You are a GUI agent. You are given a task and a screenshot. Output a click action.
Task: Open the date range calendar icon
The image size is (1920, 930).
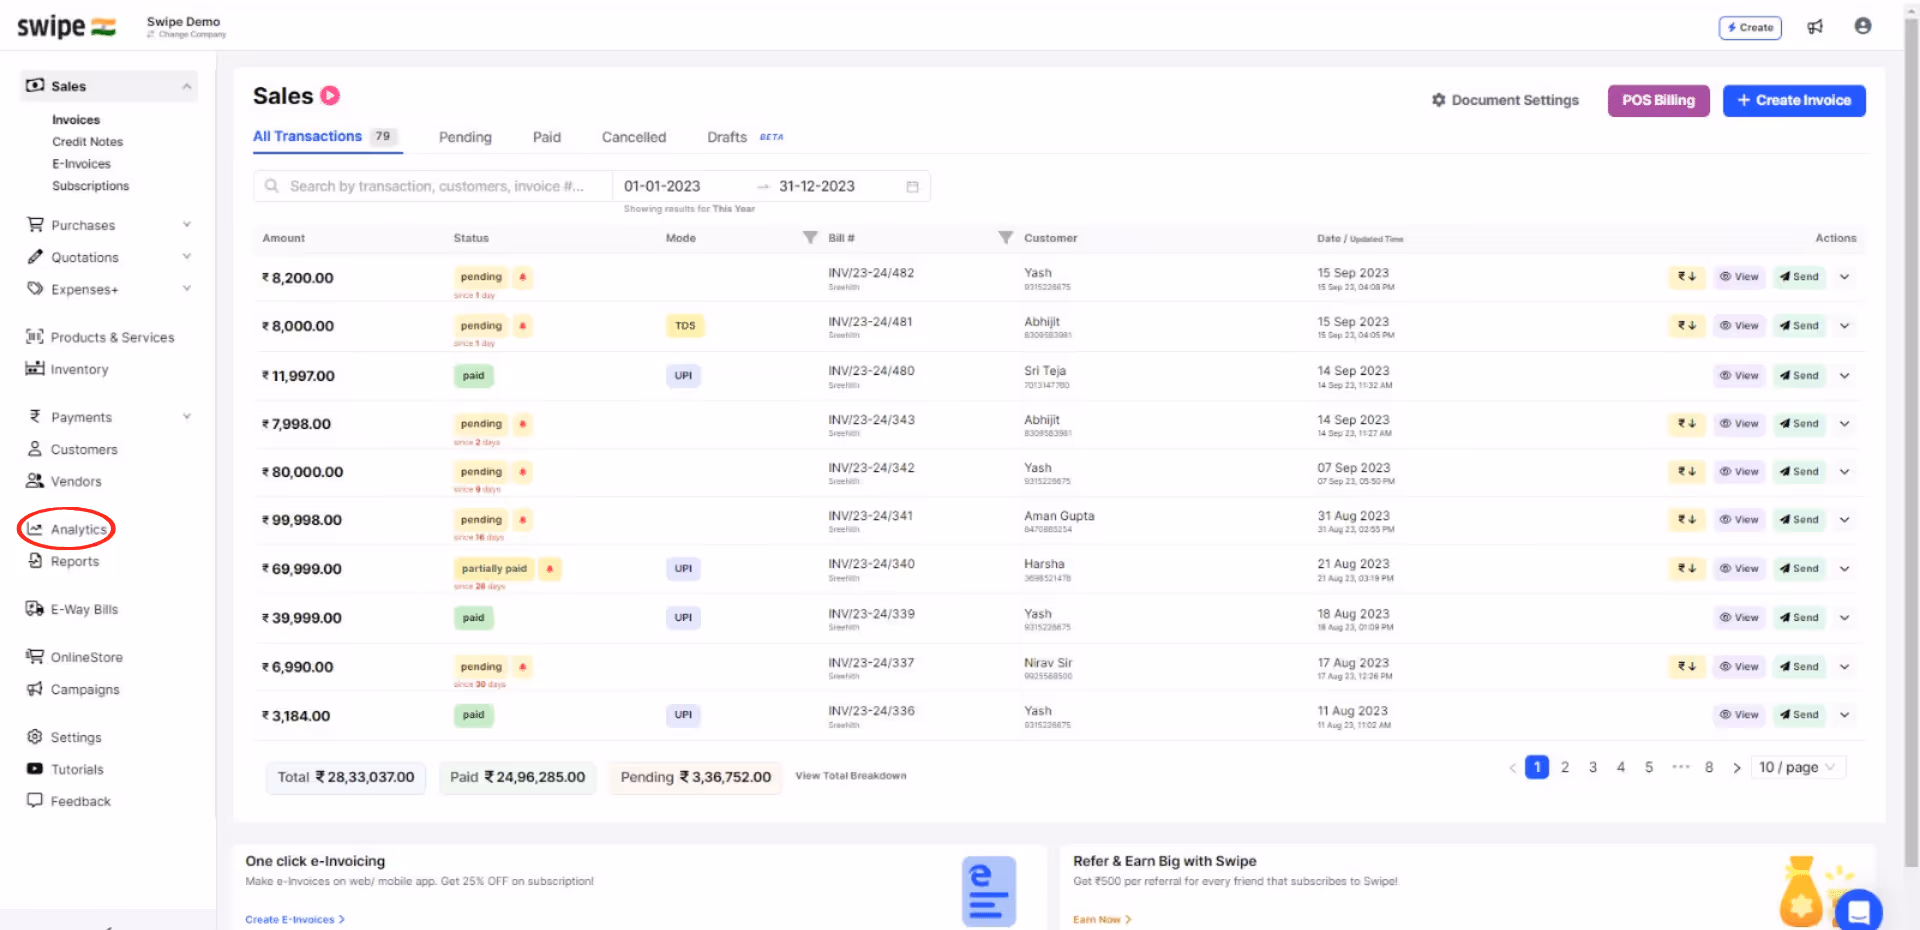point(912,187)
